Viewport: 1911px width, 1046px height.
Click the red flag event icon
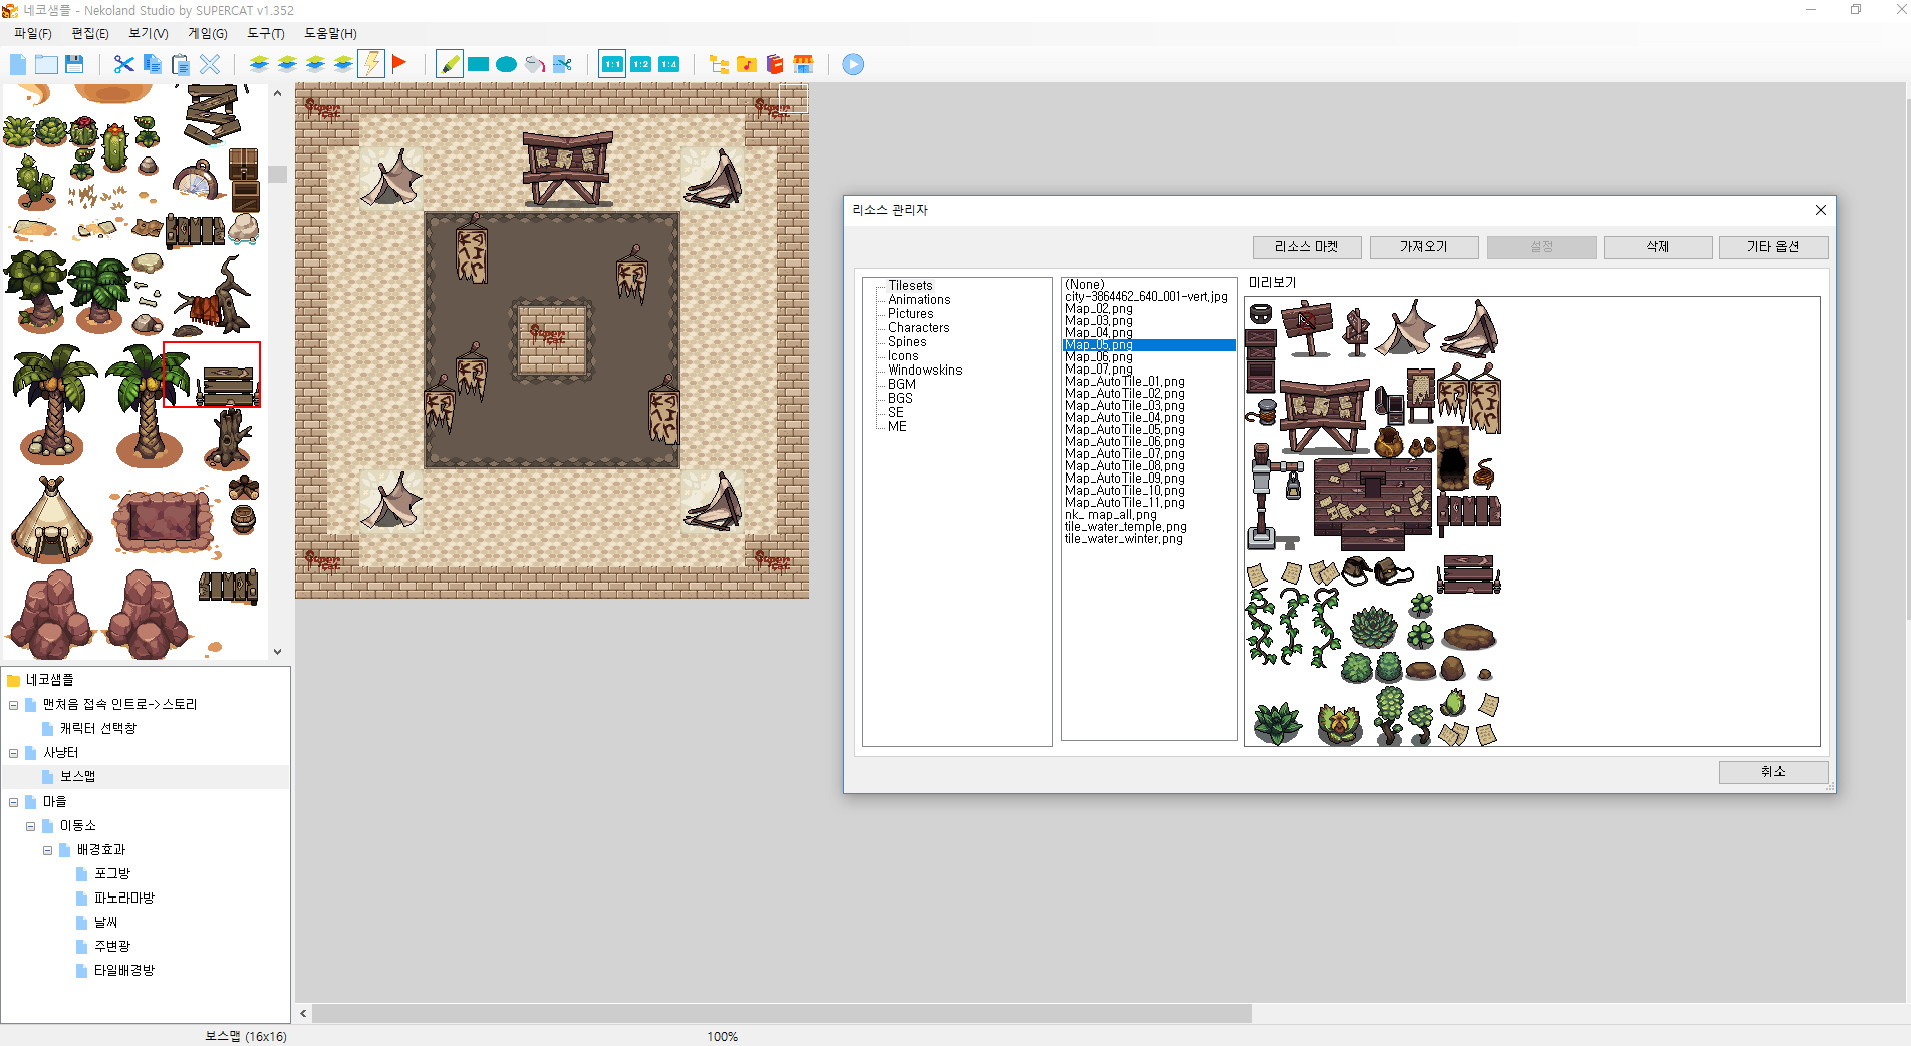pos(399,63)
